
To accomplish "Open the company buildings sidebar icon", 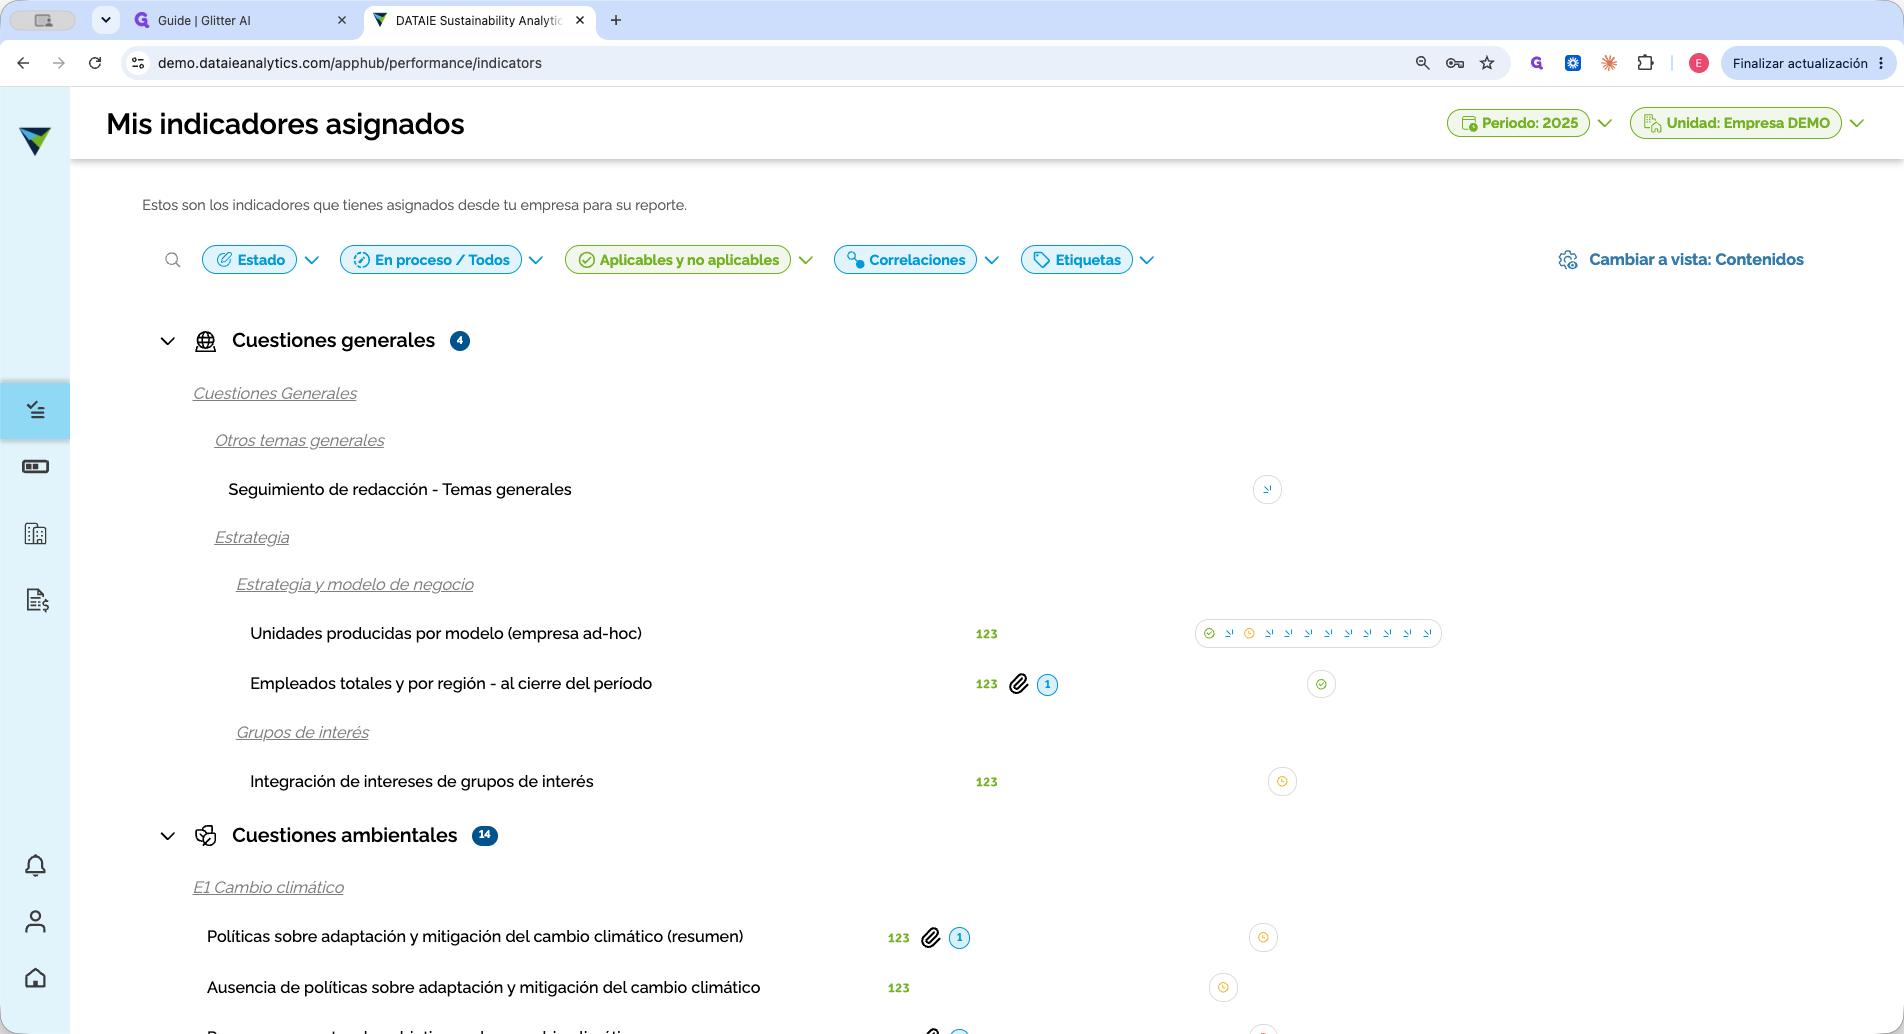I will 35,534.
